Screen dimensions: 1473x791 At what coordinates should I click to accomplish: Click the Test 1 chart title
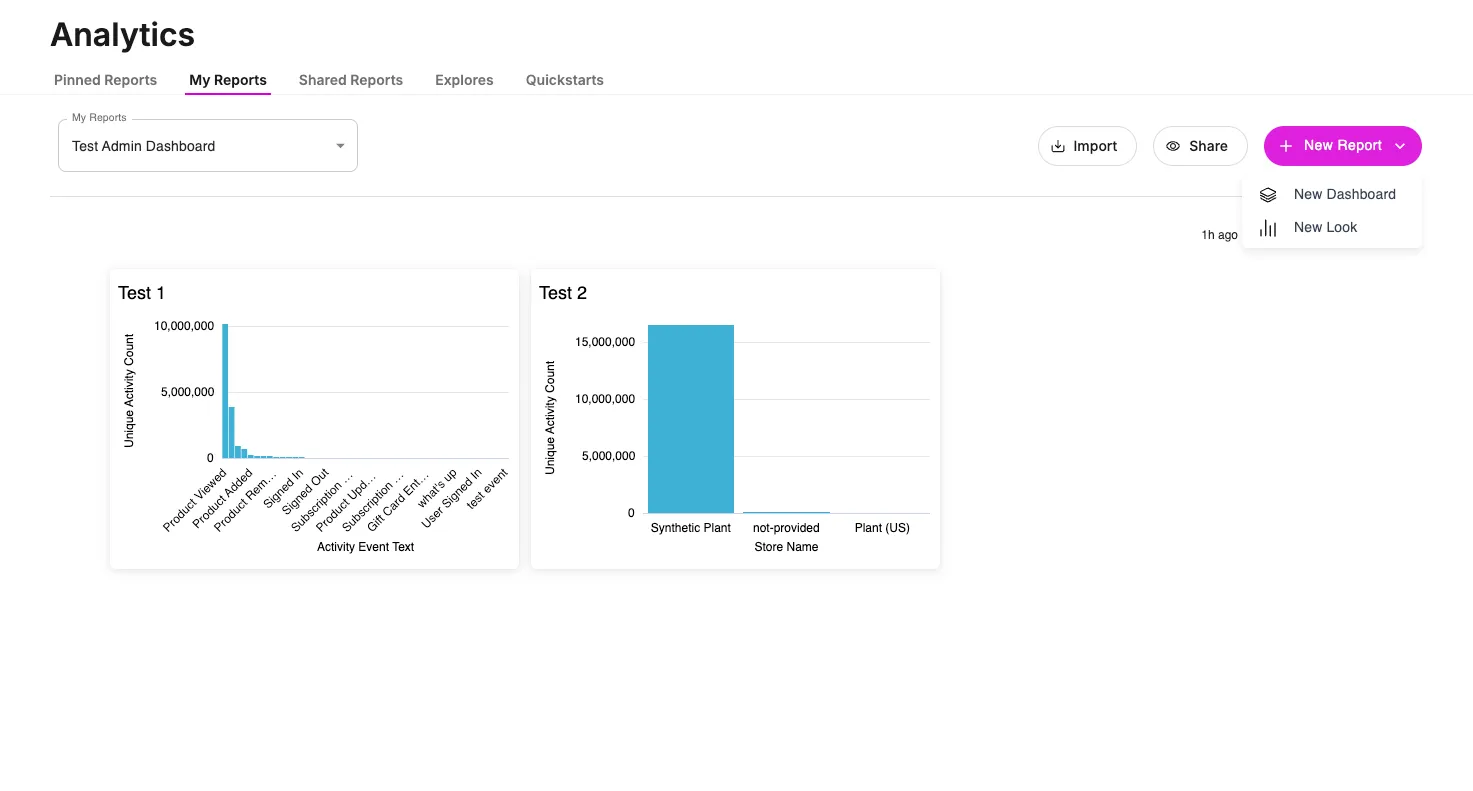(x=141, y=293)
